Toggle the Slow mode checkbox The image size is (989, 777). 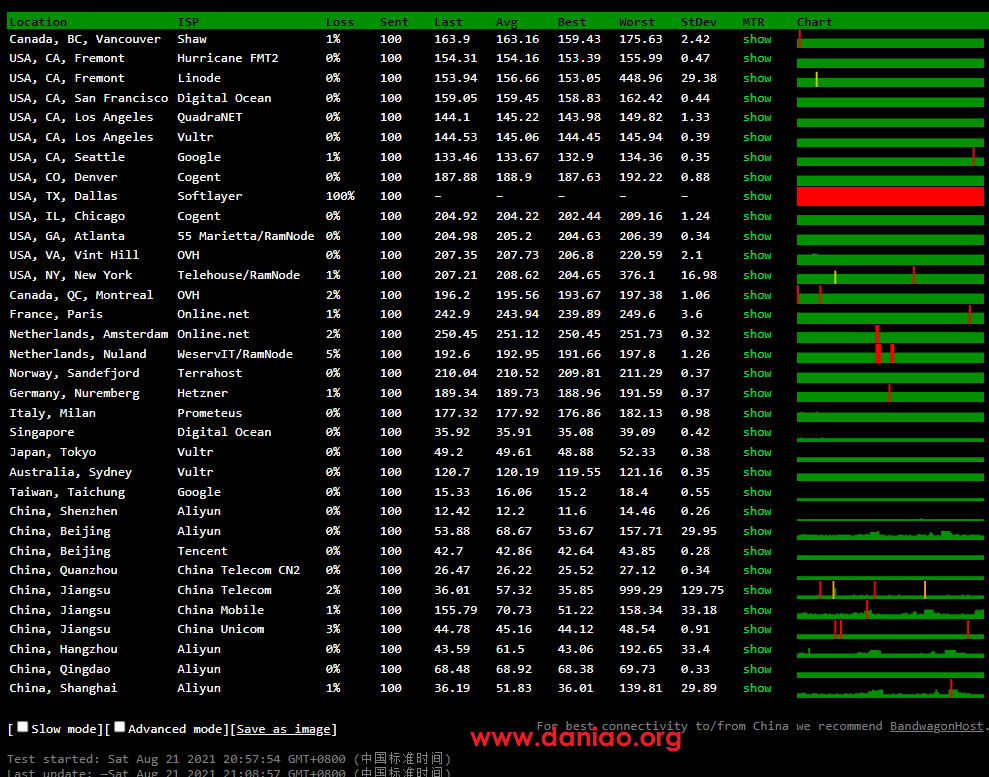[22, 727]
